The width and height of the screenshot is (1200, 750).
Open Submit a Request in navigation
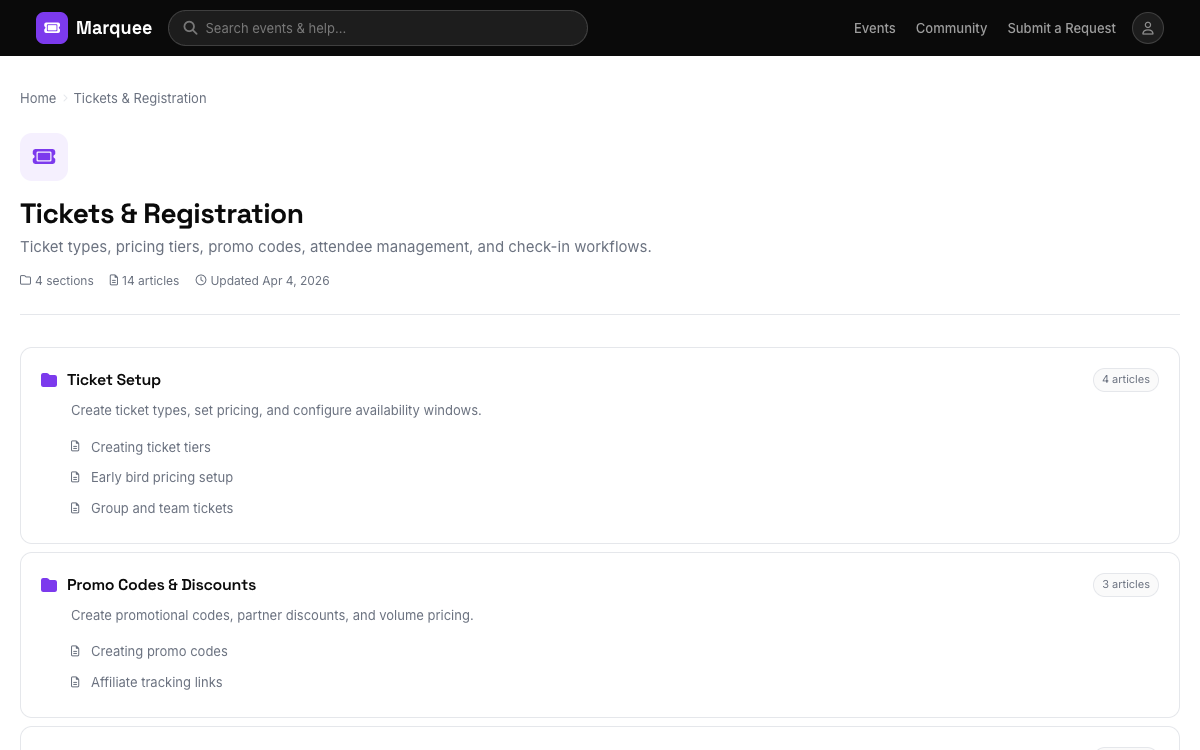point(1061,28)
